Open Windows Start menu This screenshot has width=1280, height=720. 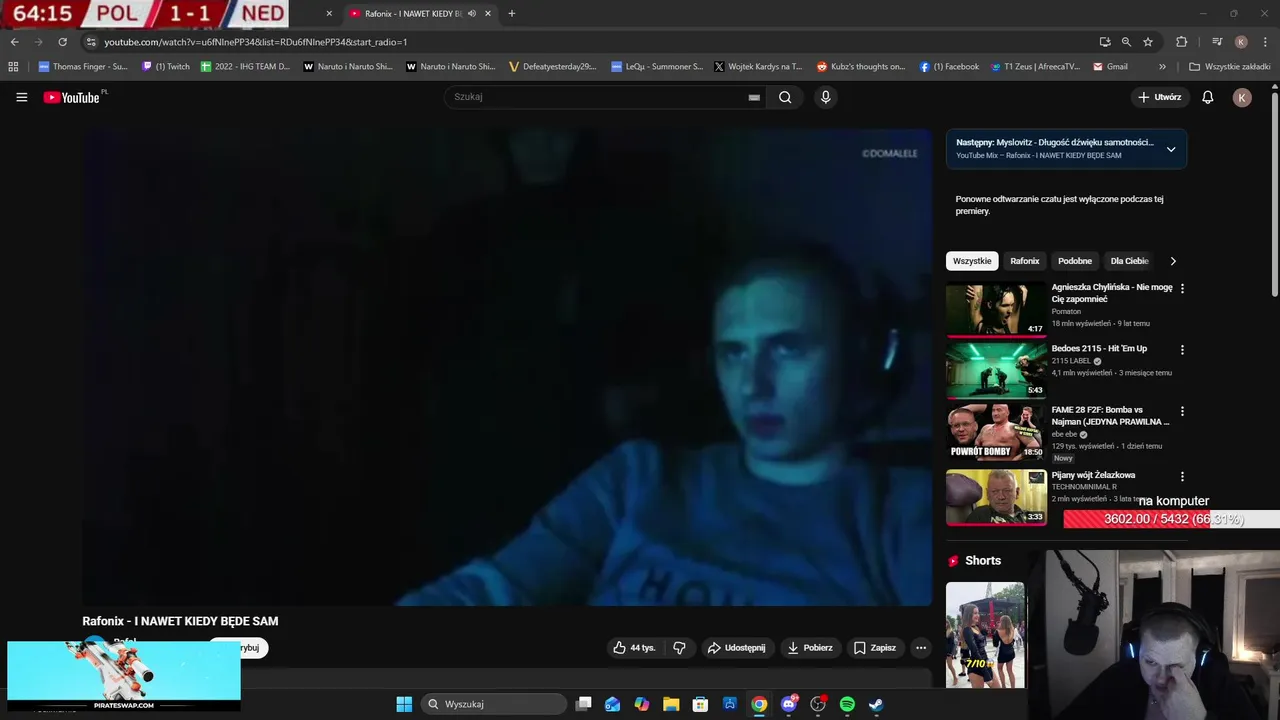pos(404,704)
